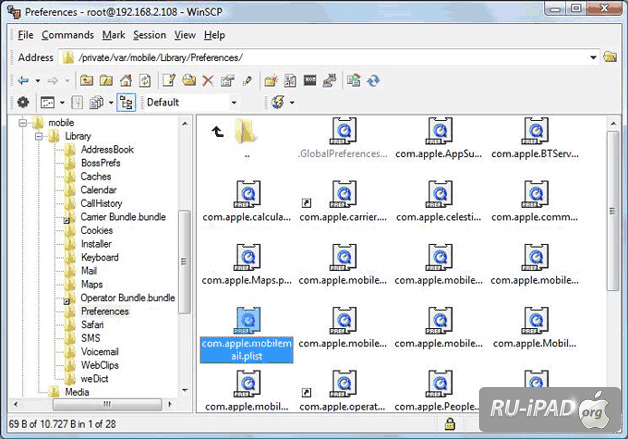Click the folder tree vertical scrollbar thumb

[x=184, y=262]
